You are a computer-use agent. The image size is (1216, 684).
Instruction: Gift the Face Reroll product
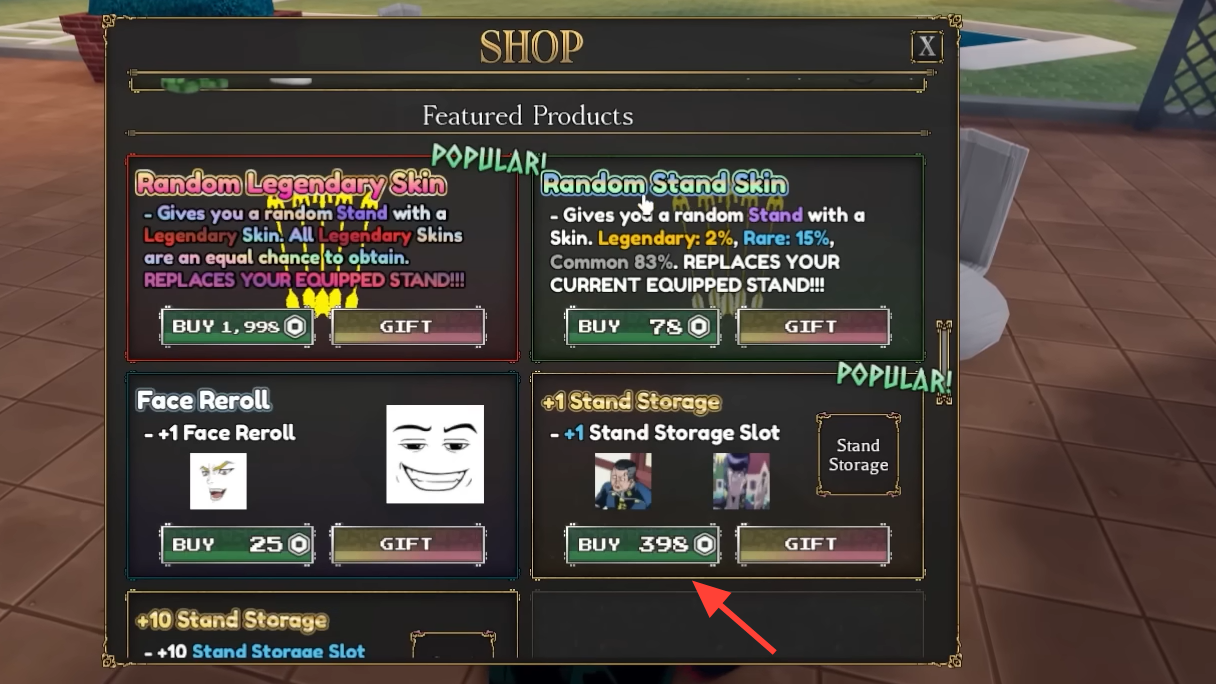coord(408,545)
